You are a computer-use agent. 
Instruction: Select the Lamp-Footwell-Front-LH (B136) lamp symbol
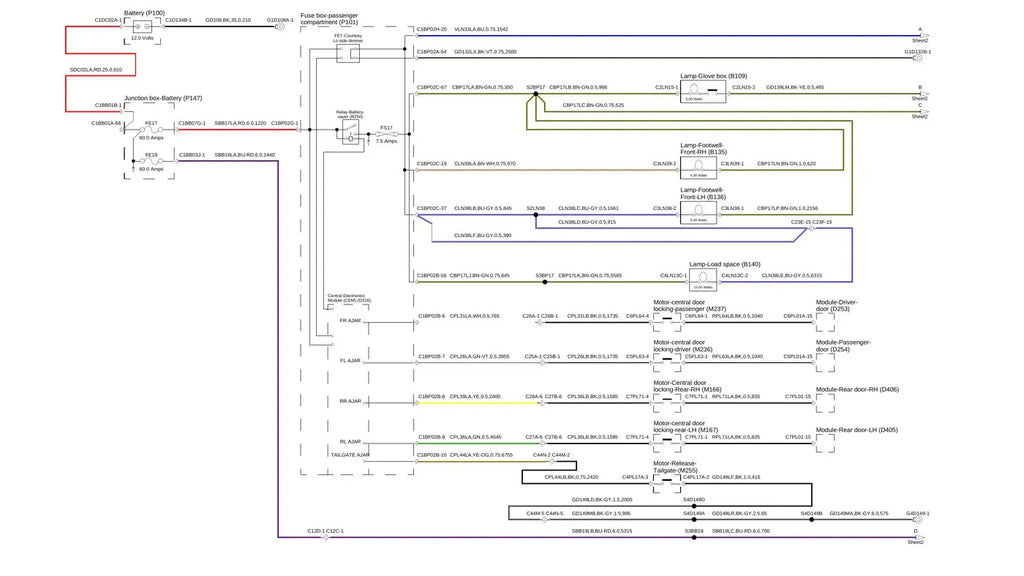tap(698, 212)
